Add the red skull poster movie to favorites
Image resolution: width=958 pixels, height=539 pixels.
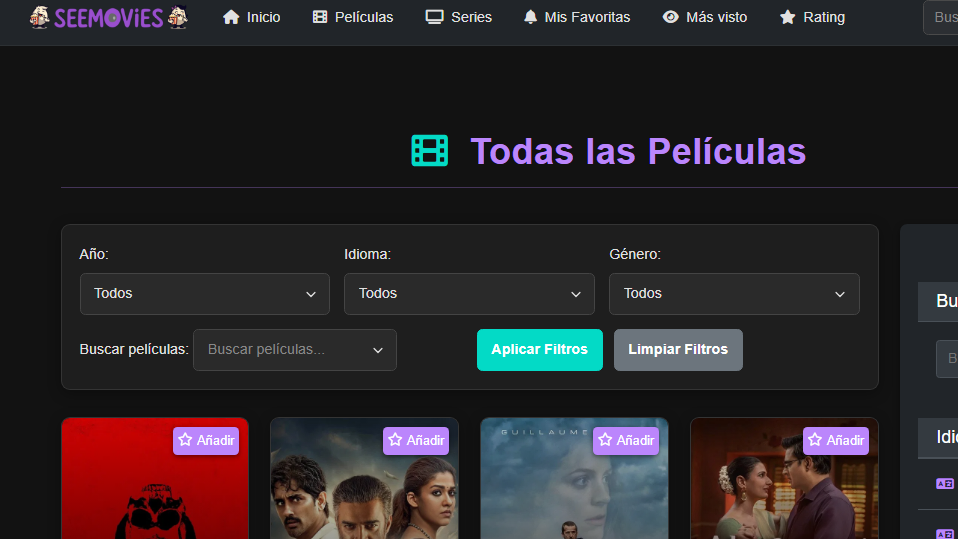point(206,441)
